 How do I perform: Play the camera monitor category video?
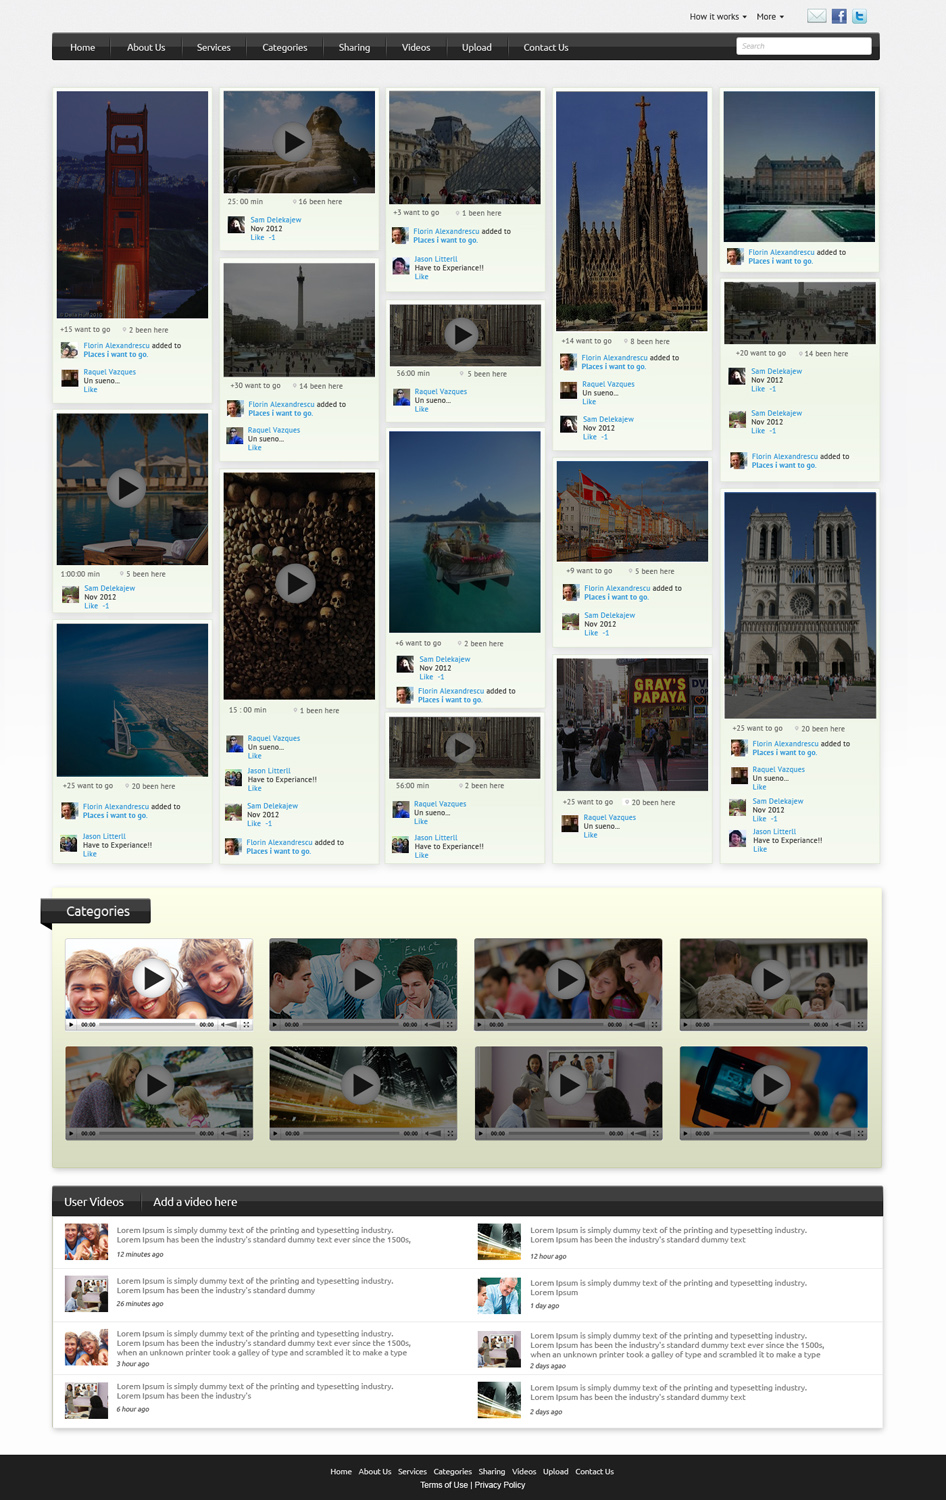pyautogui.click(x=771, y=1084)
